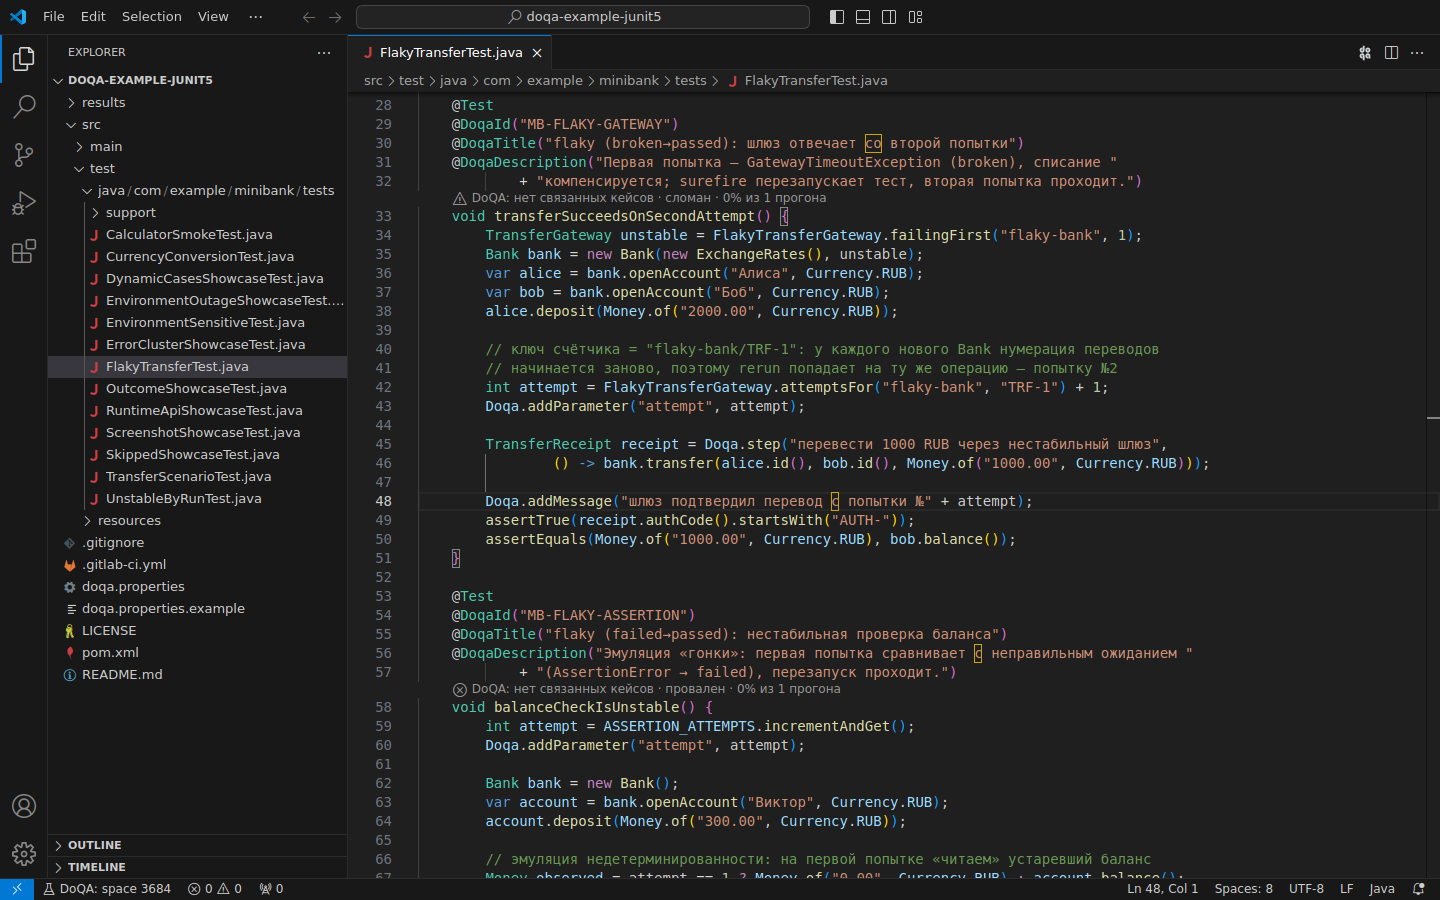
Task: Open the Edit menu
Action: tap(93, 17)
